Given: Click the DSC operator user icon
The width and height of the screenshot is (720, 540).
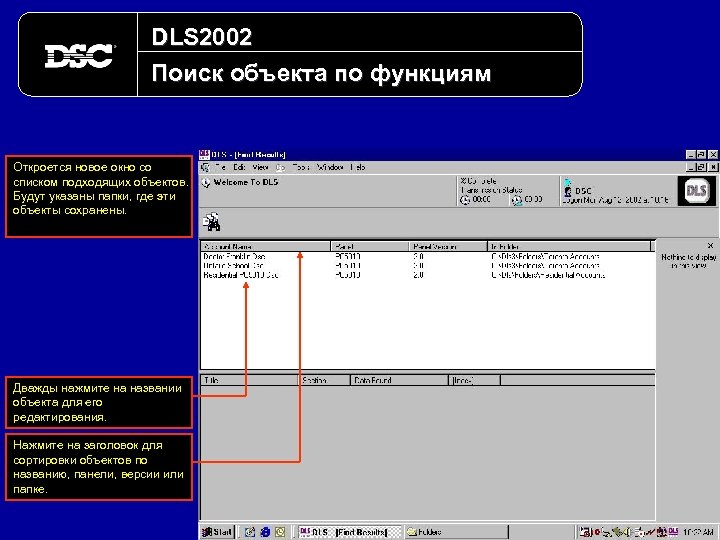Looking at the screenshot, I should pyautogui.click(x=568, y=191).
